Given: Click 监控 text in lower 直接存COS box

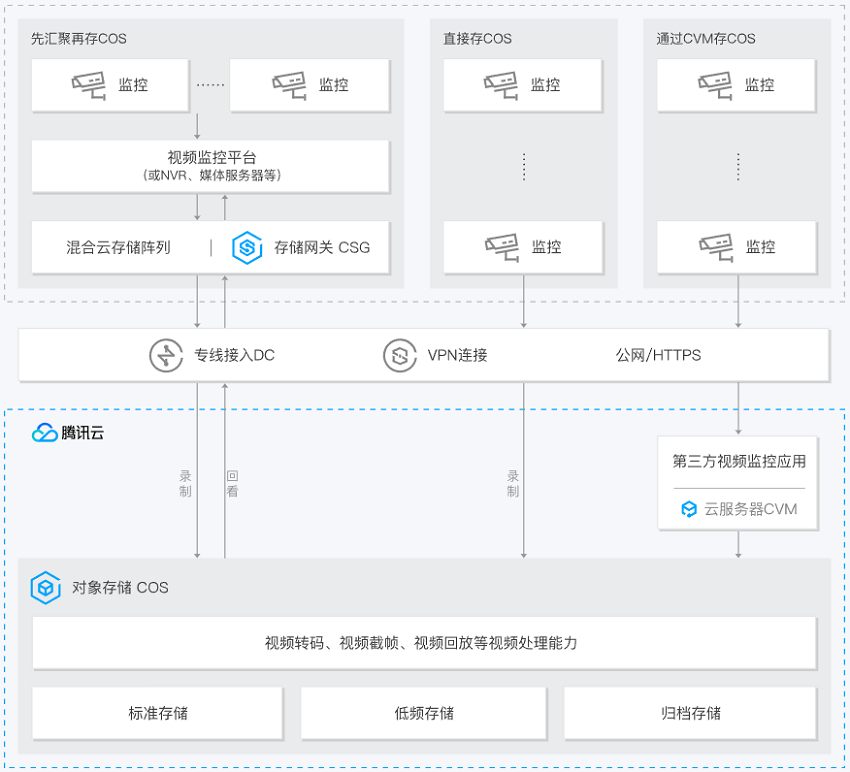Looking at the screenshot, I should click(546, 248).
